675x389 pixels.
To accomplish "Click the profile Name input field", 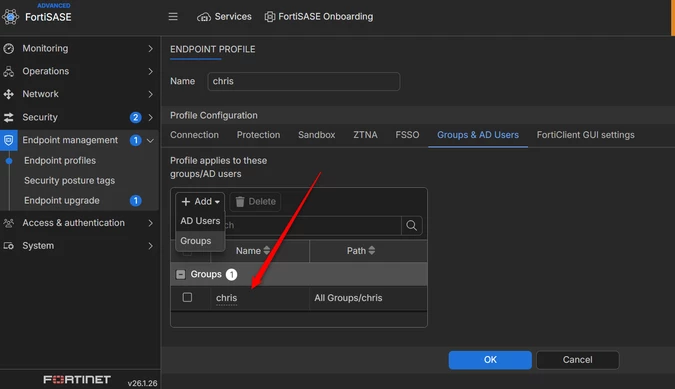I will 303,81.
